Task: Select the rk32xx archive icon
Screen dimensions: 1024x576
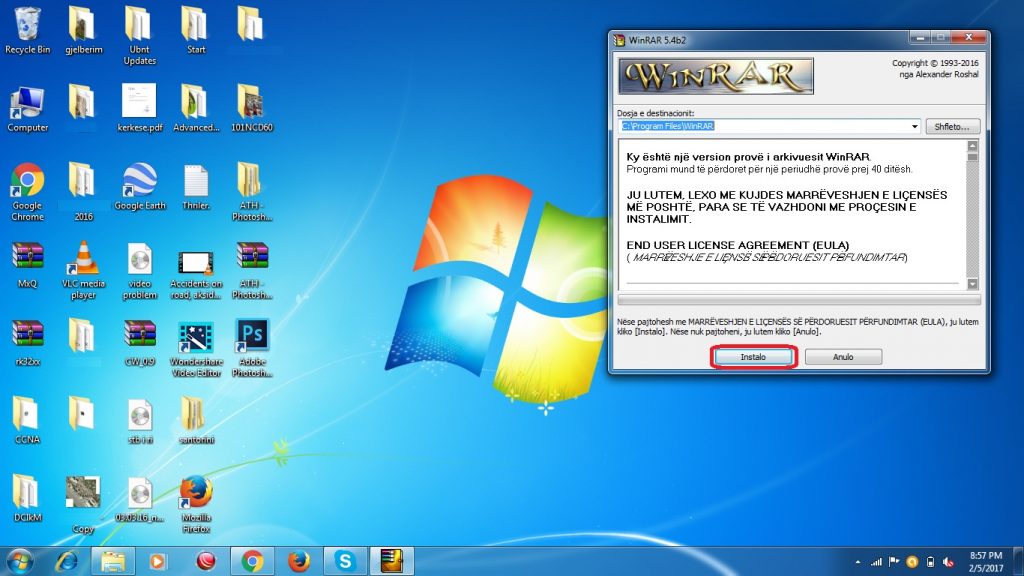Action: click(27, 342)
